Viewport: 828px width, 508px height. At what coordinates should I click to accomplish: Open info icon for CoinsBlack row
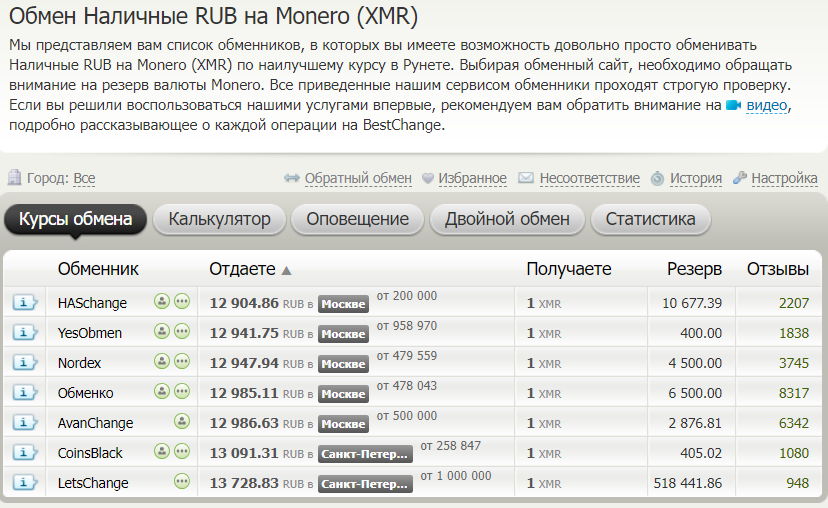pos(25,453)
